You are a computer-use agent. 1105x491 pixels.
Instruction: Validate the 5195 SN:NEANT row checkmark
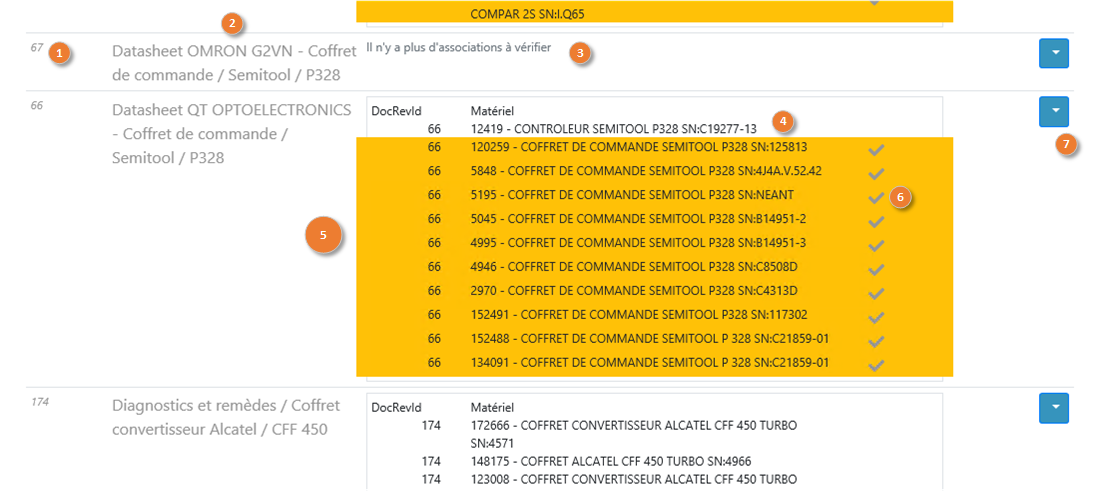coord(876,198)
